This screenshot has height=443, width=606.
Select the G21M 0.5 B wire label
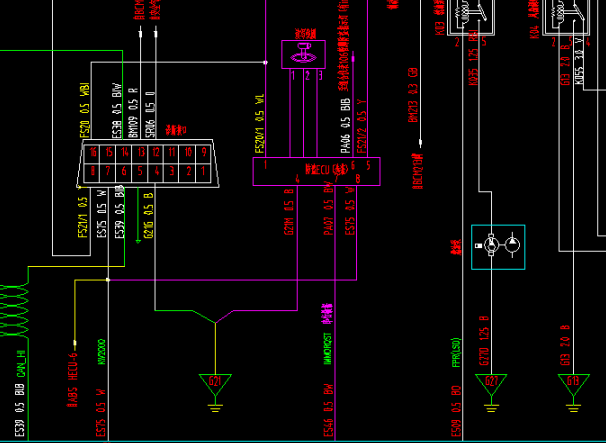pos(289,211)
